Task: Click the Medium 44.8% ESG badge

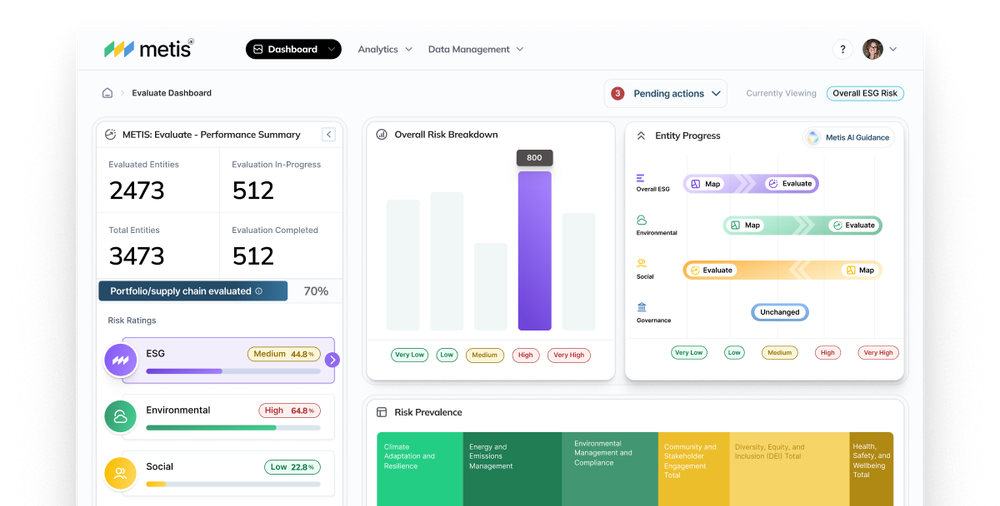Action: pyautogui.click(x=284, y=354)
